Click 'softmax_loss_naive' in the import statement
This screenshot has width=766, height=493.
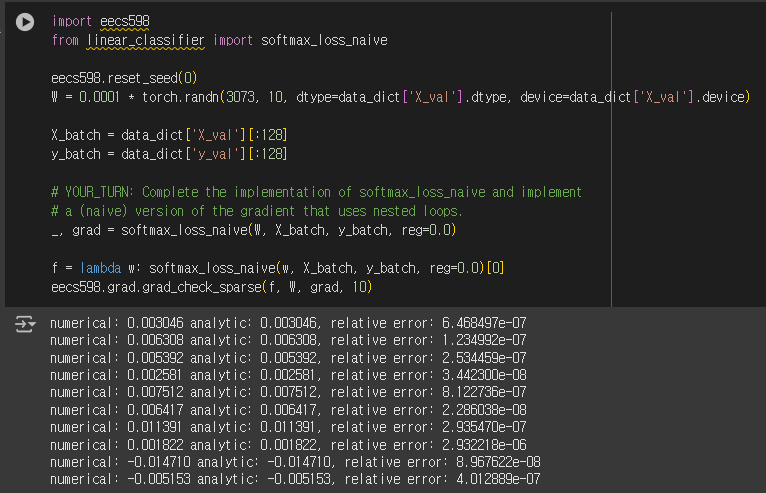pos(324,40)
